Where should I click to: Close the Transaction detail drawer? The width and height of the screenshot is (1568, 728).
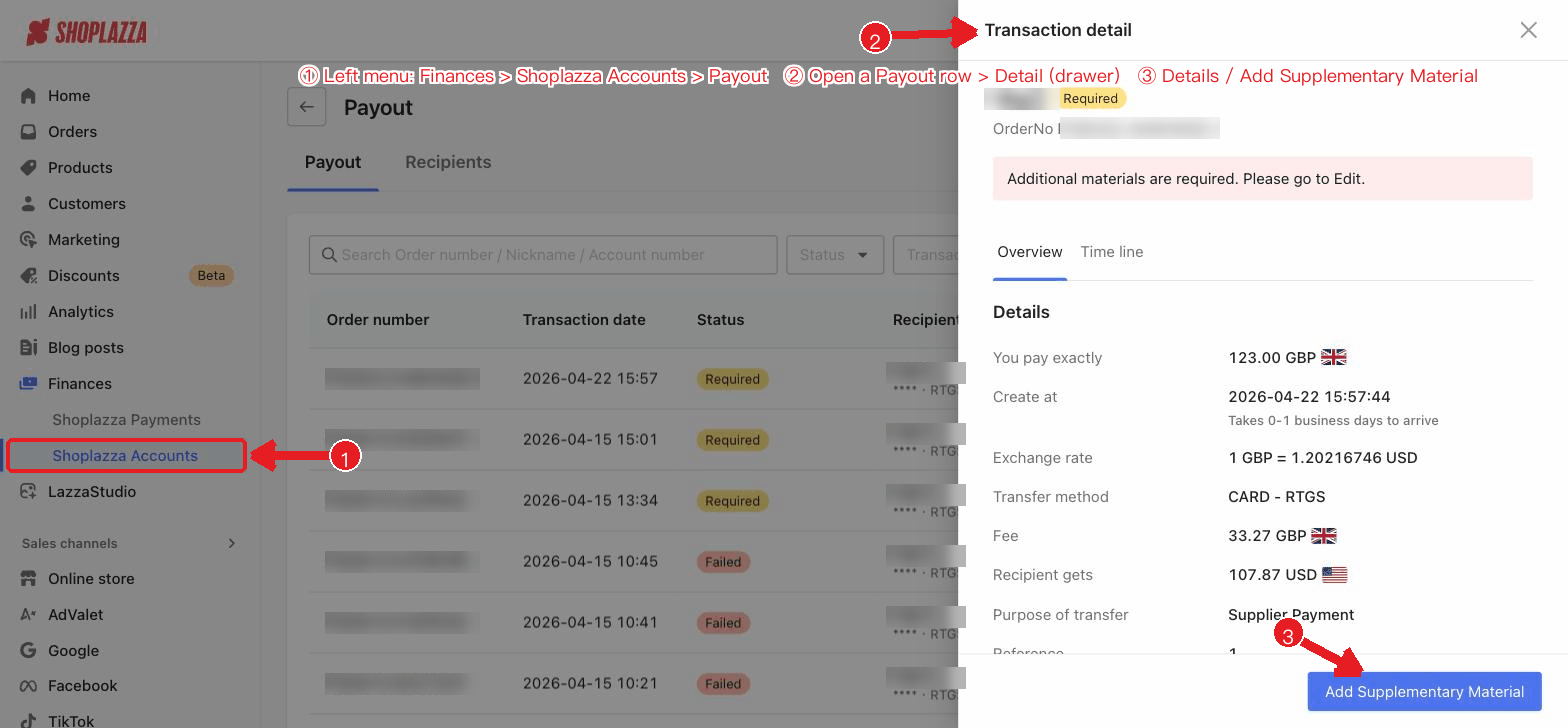1528,30
